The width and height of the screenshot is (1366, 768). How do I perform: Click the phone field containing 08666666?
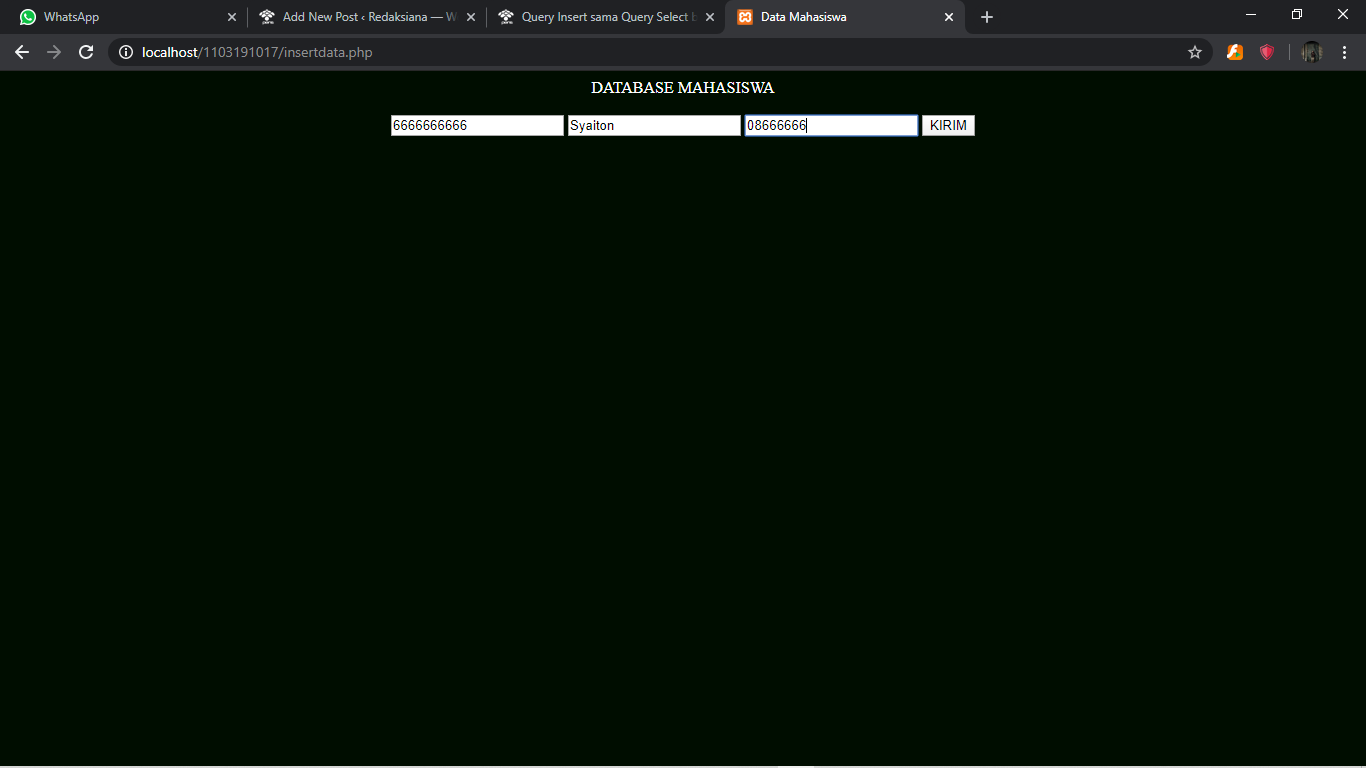coord(831,125)
